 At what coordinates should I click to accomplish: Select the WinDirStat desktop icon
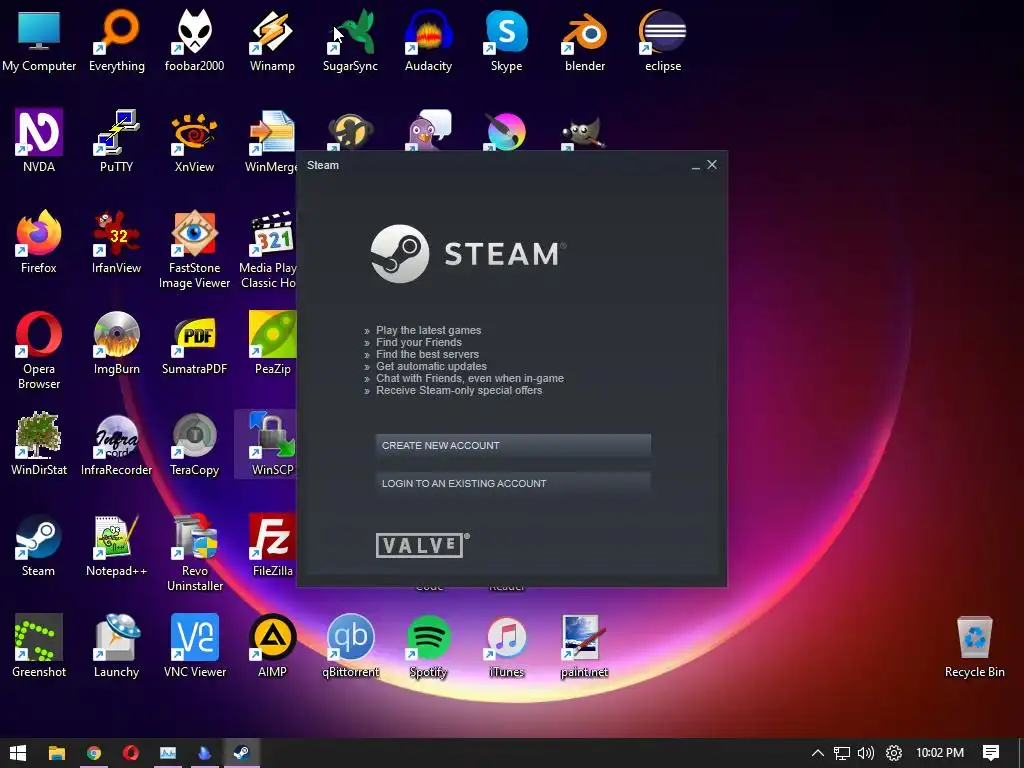pyautogui.click(x=39, y=444)
